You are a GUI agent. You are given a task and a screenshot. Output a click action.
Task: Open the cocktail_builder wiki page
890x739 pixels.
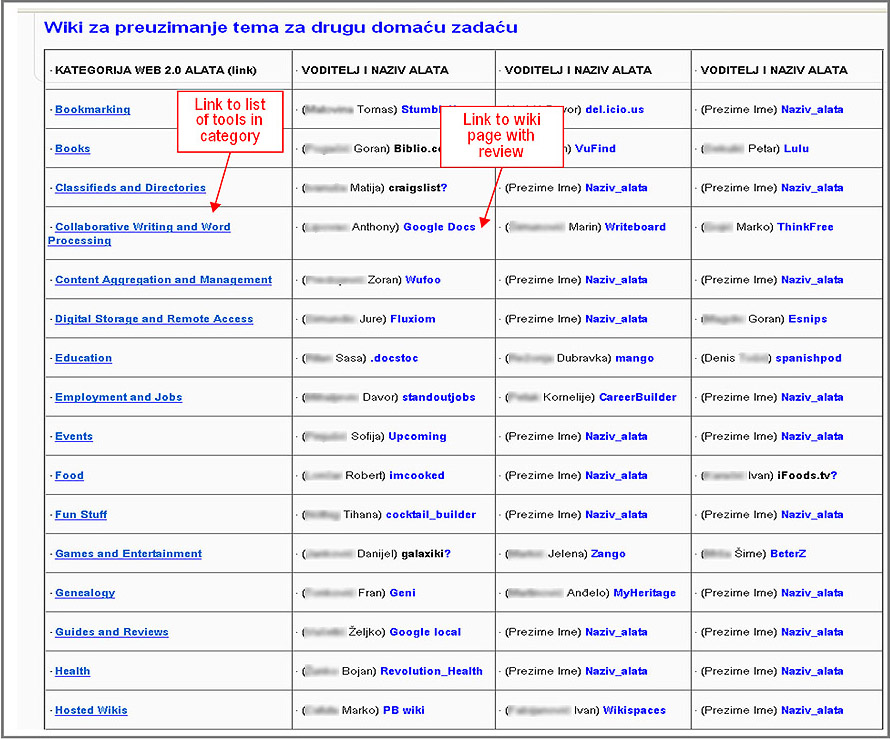(x=431, y=515)
